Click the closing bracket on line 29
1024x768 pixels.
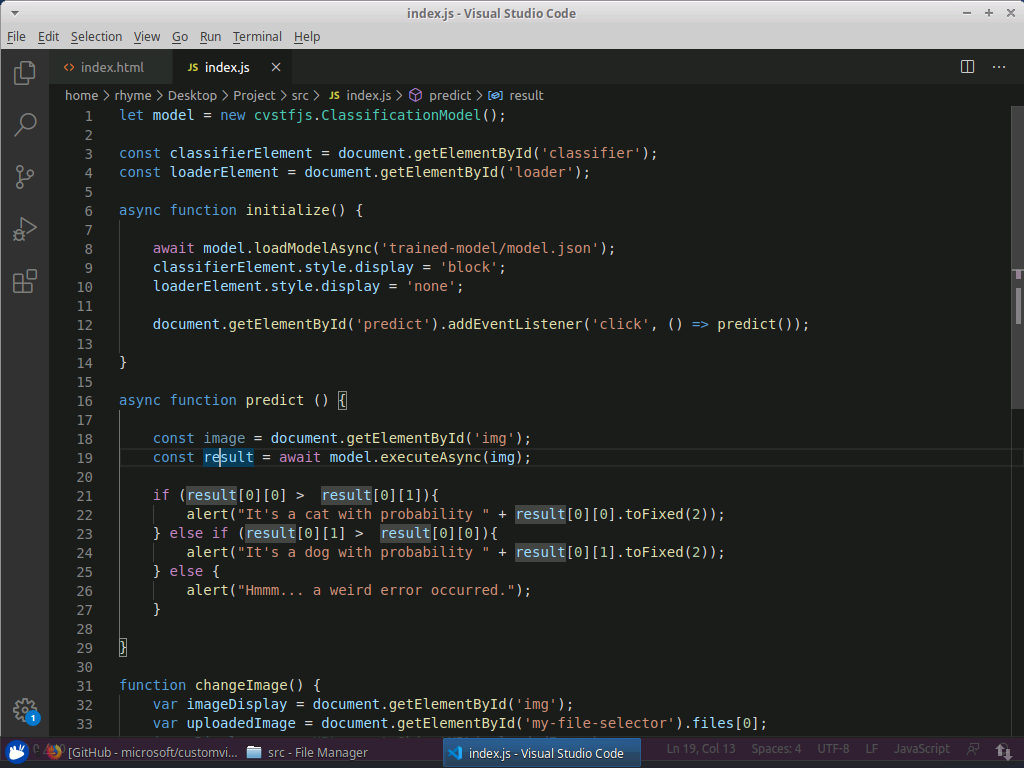[123, 647]
